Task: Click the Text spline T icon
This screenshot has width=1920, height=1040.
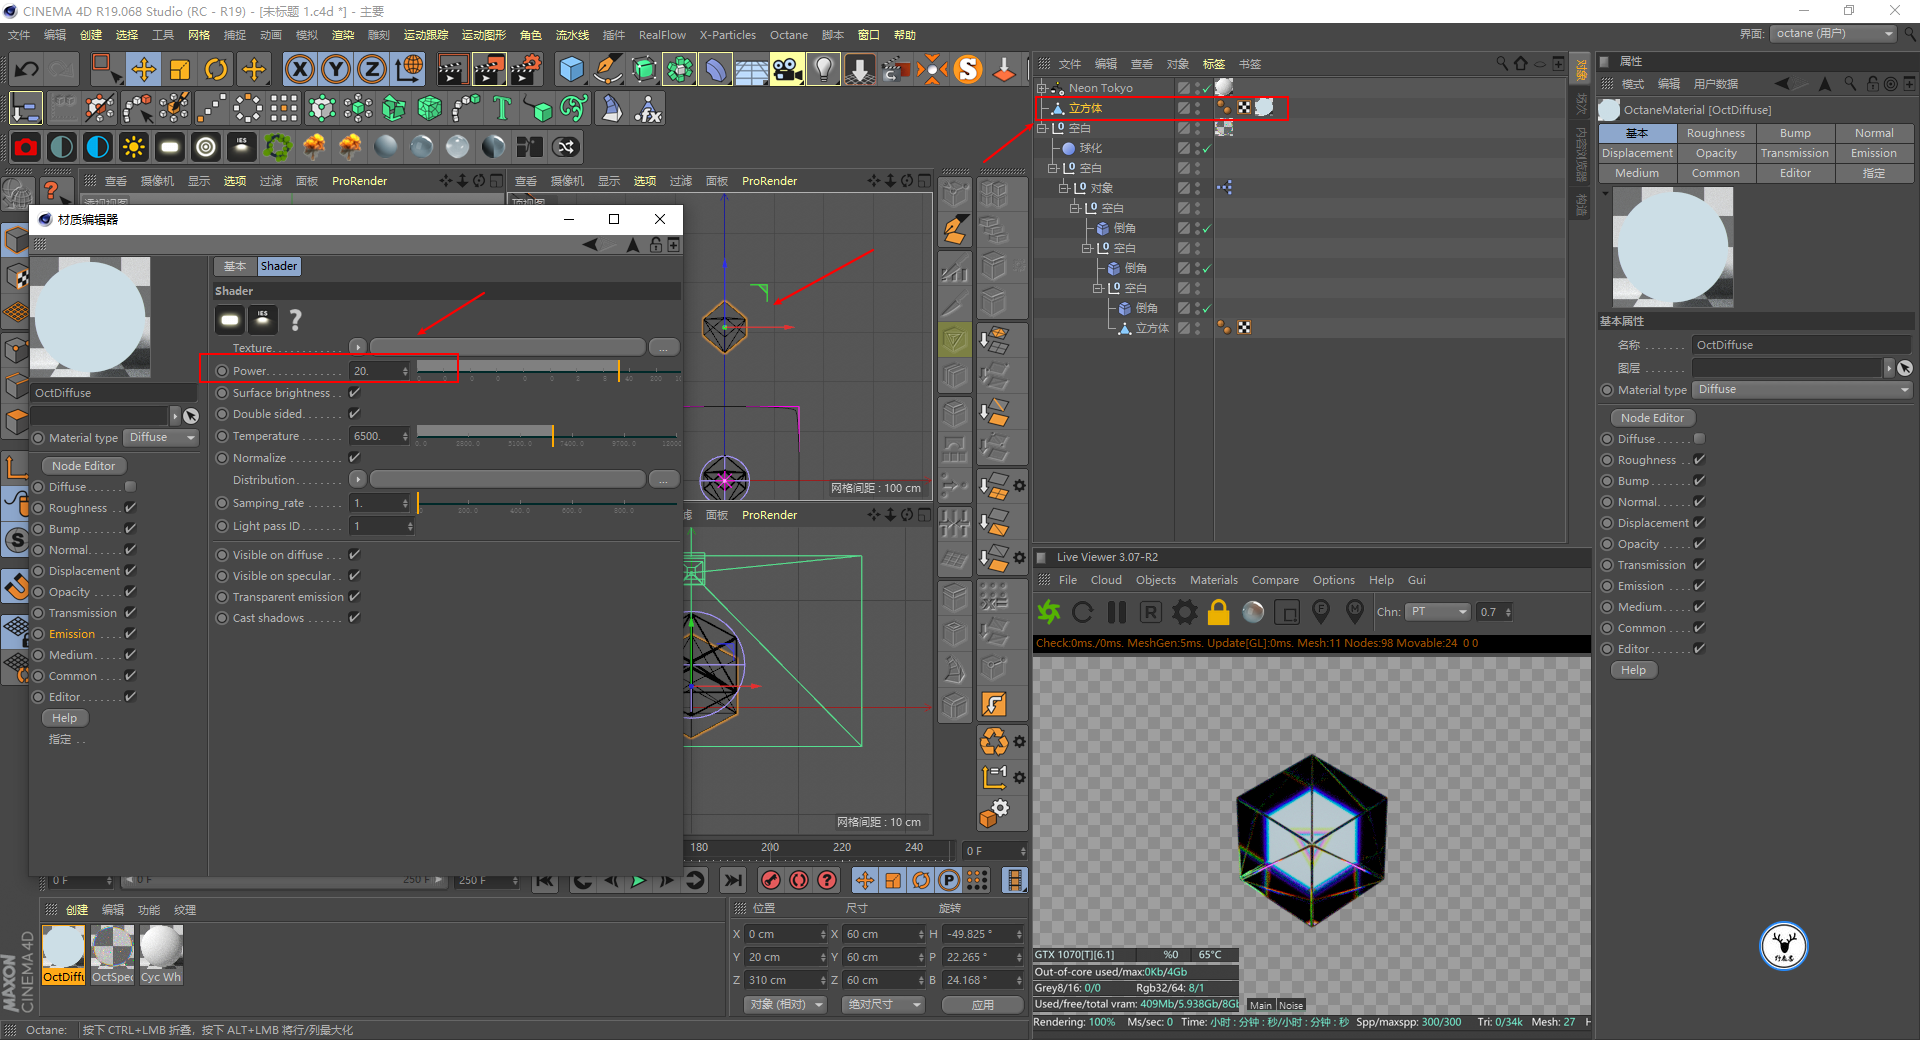Action: (x=502, y=108)
